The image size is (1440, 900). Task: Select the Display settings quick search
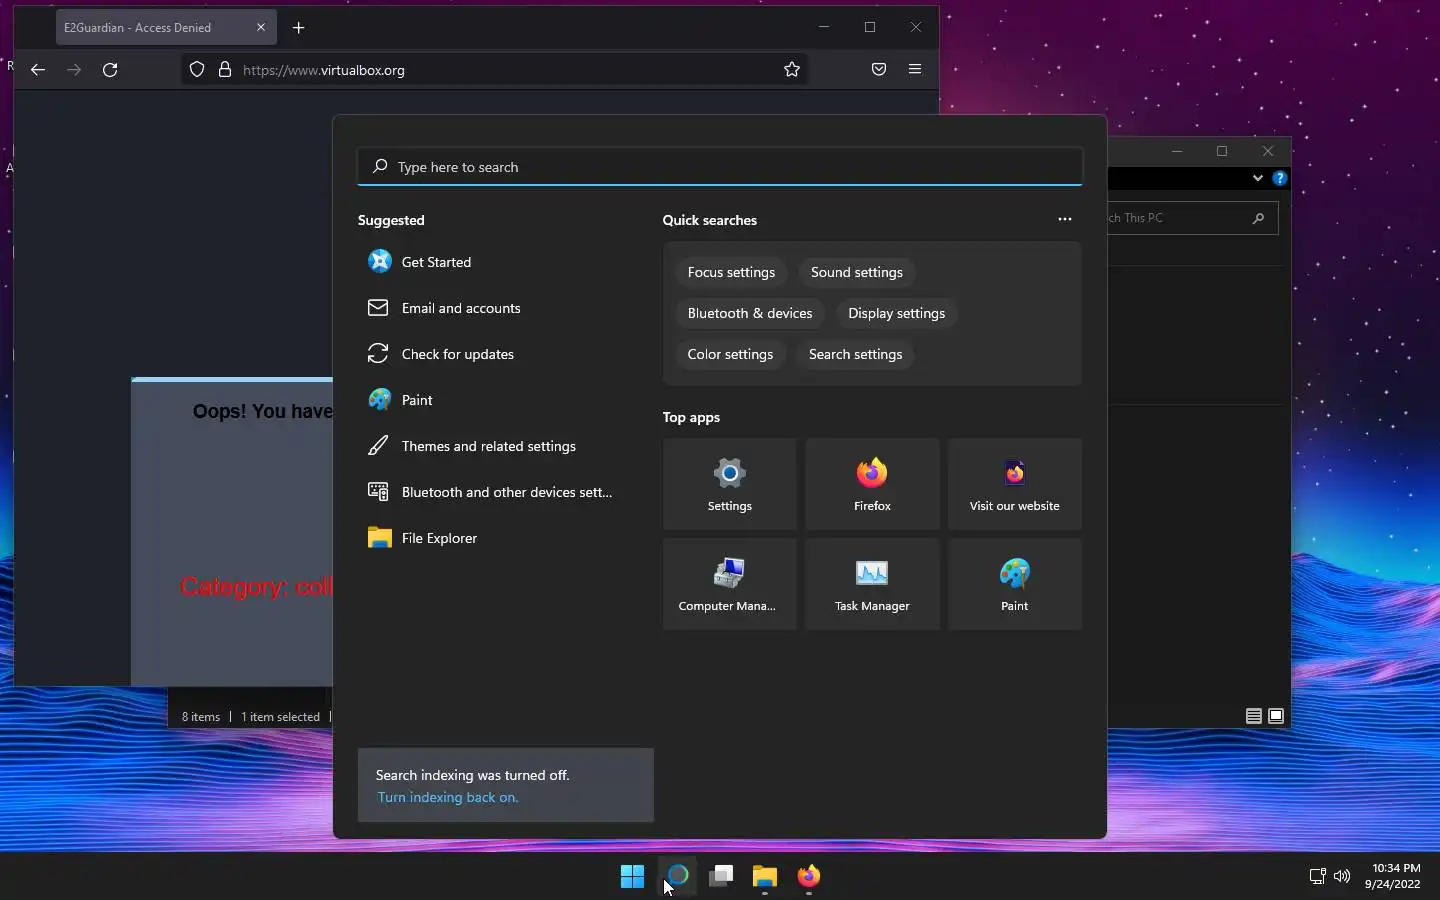pos(897,313)
